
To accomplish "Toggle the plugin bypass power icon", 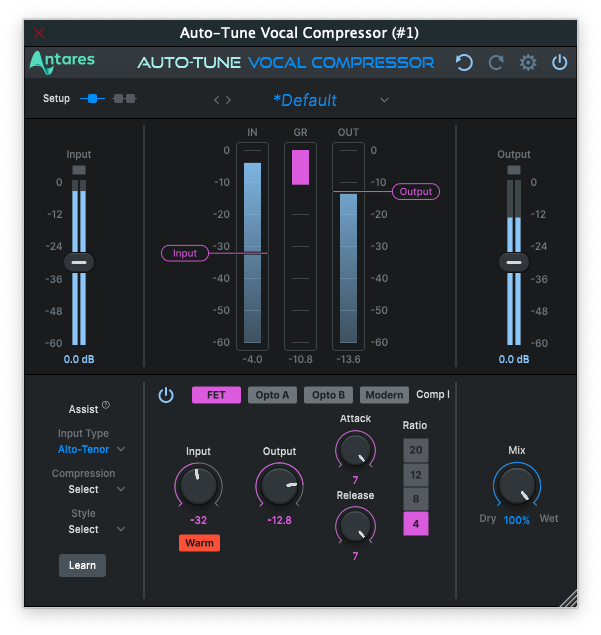I will (x=559, y=63).
